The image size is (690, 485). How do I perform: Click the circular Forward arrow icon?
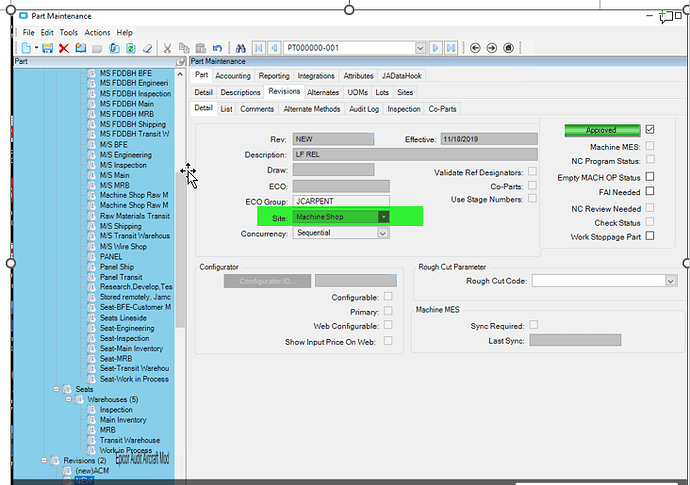click(492, 48)
